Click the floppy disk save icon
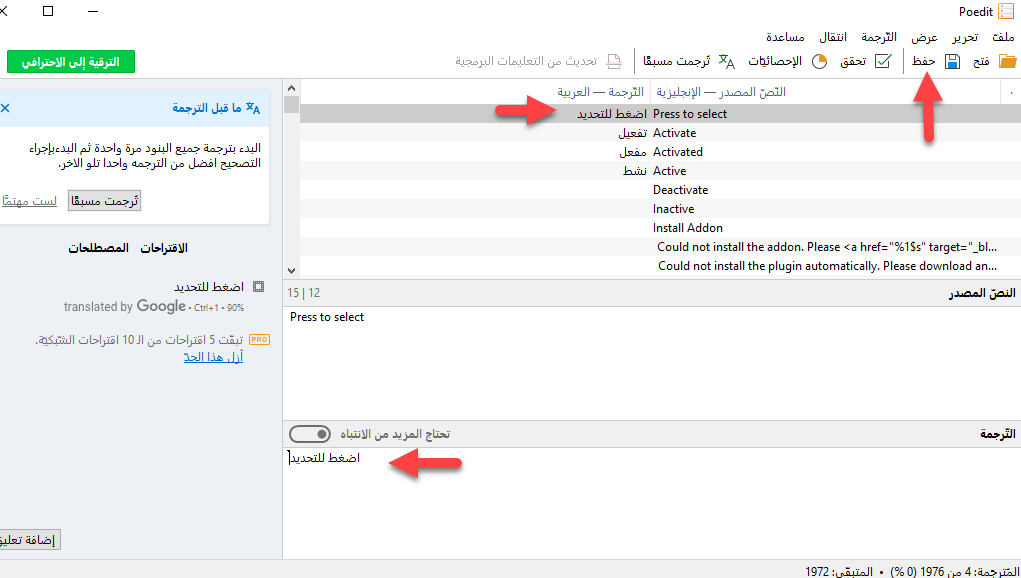 (953, 61)
